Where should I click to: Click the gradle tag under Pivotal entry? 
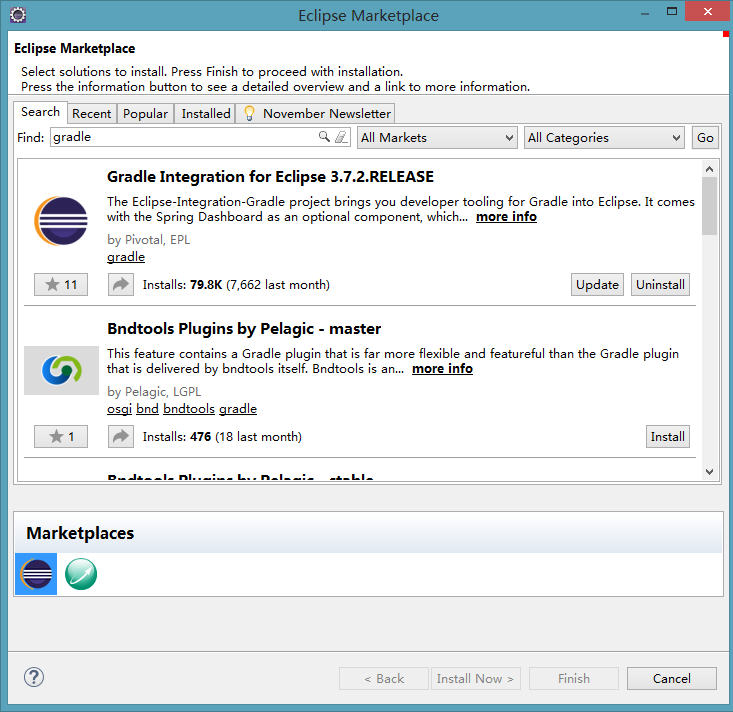126,257
